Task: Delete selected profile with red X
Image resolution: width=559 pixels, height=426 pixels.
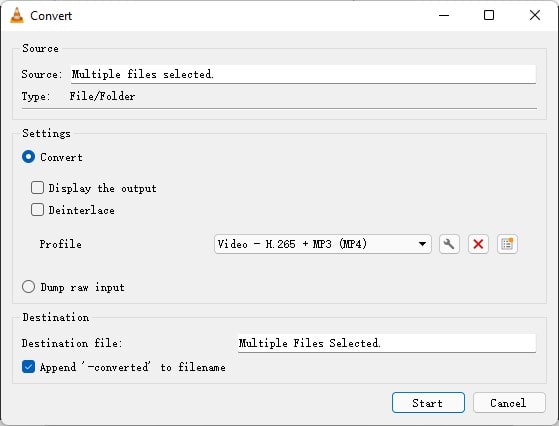Action: click(x=478, y=244)
